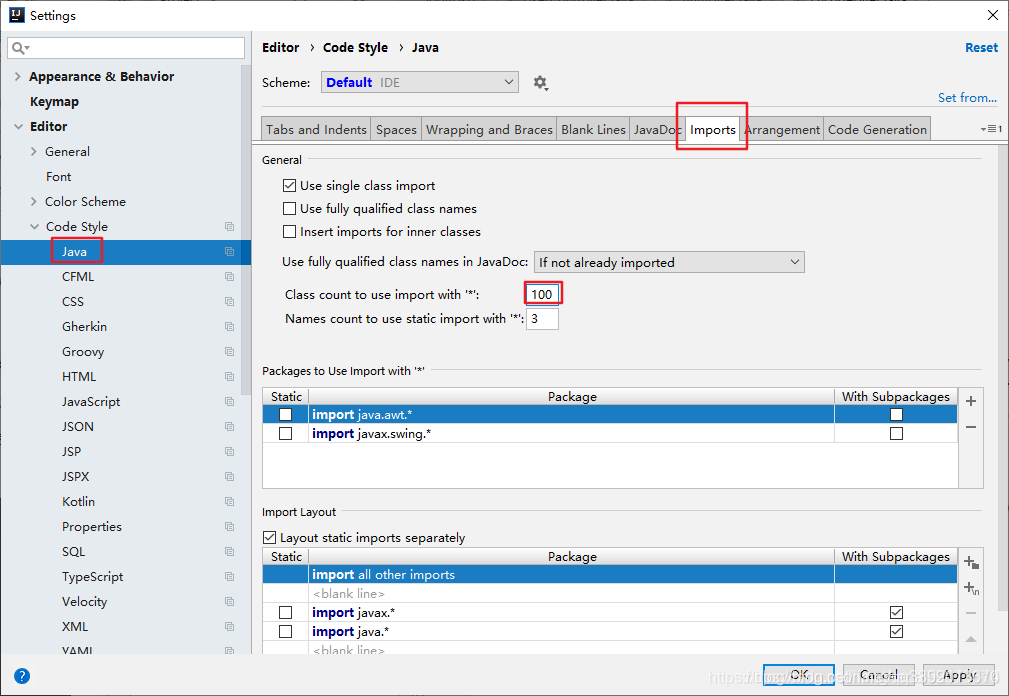Screen dimensions: 1009x696
Task: Click copy icon beside HTML
Action: 229,376
